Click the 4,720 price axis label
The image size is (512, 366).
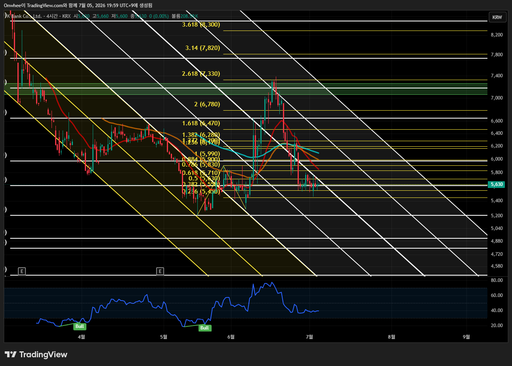tap(497, 254)
